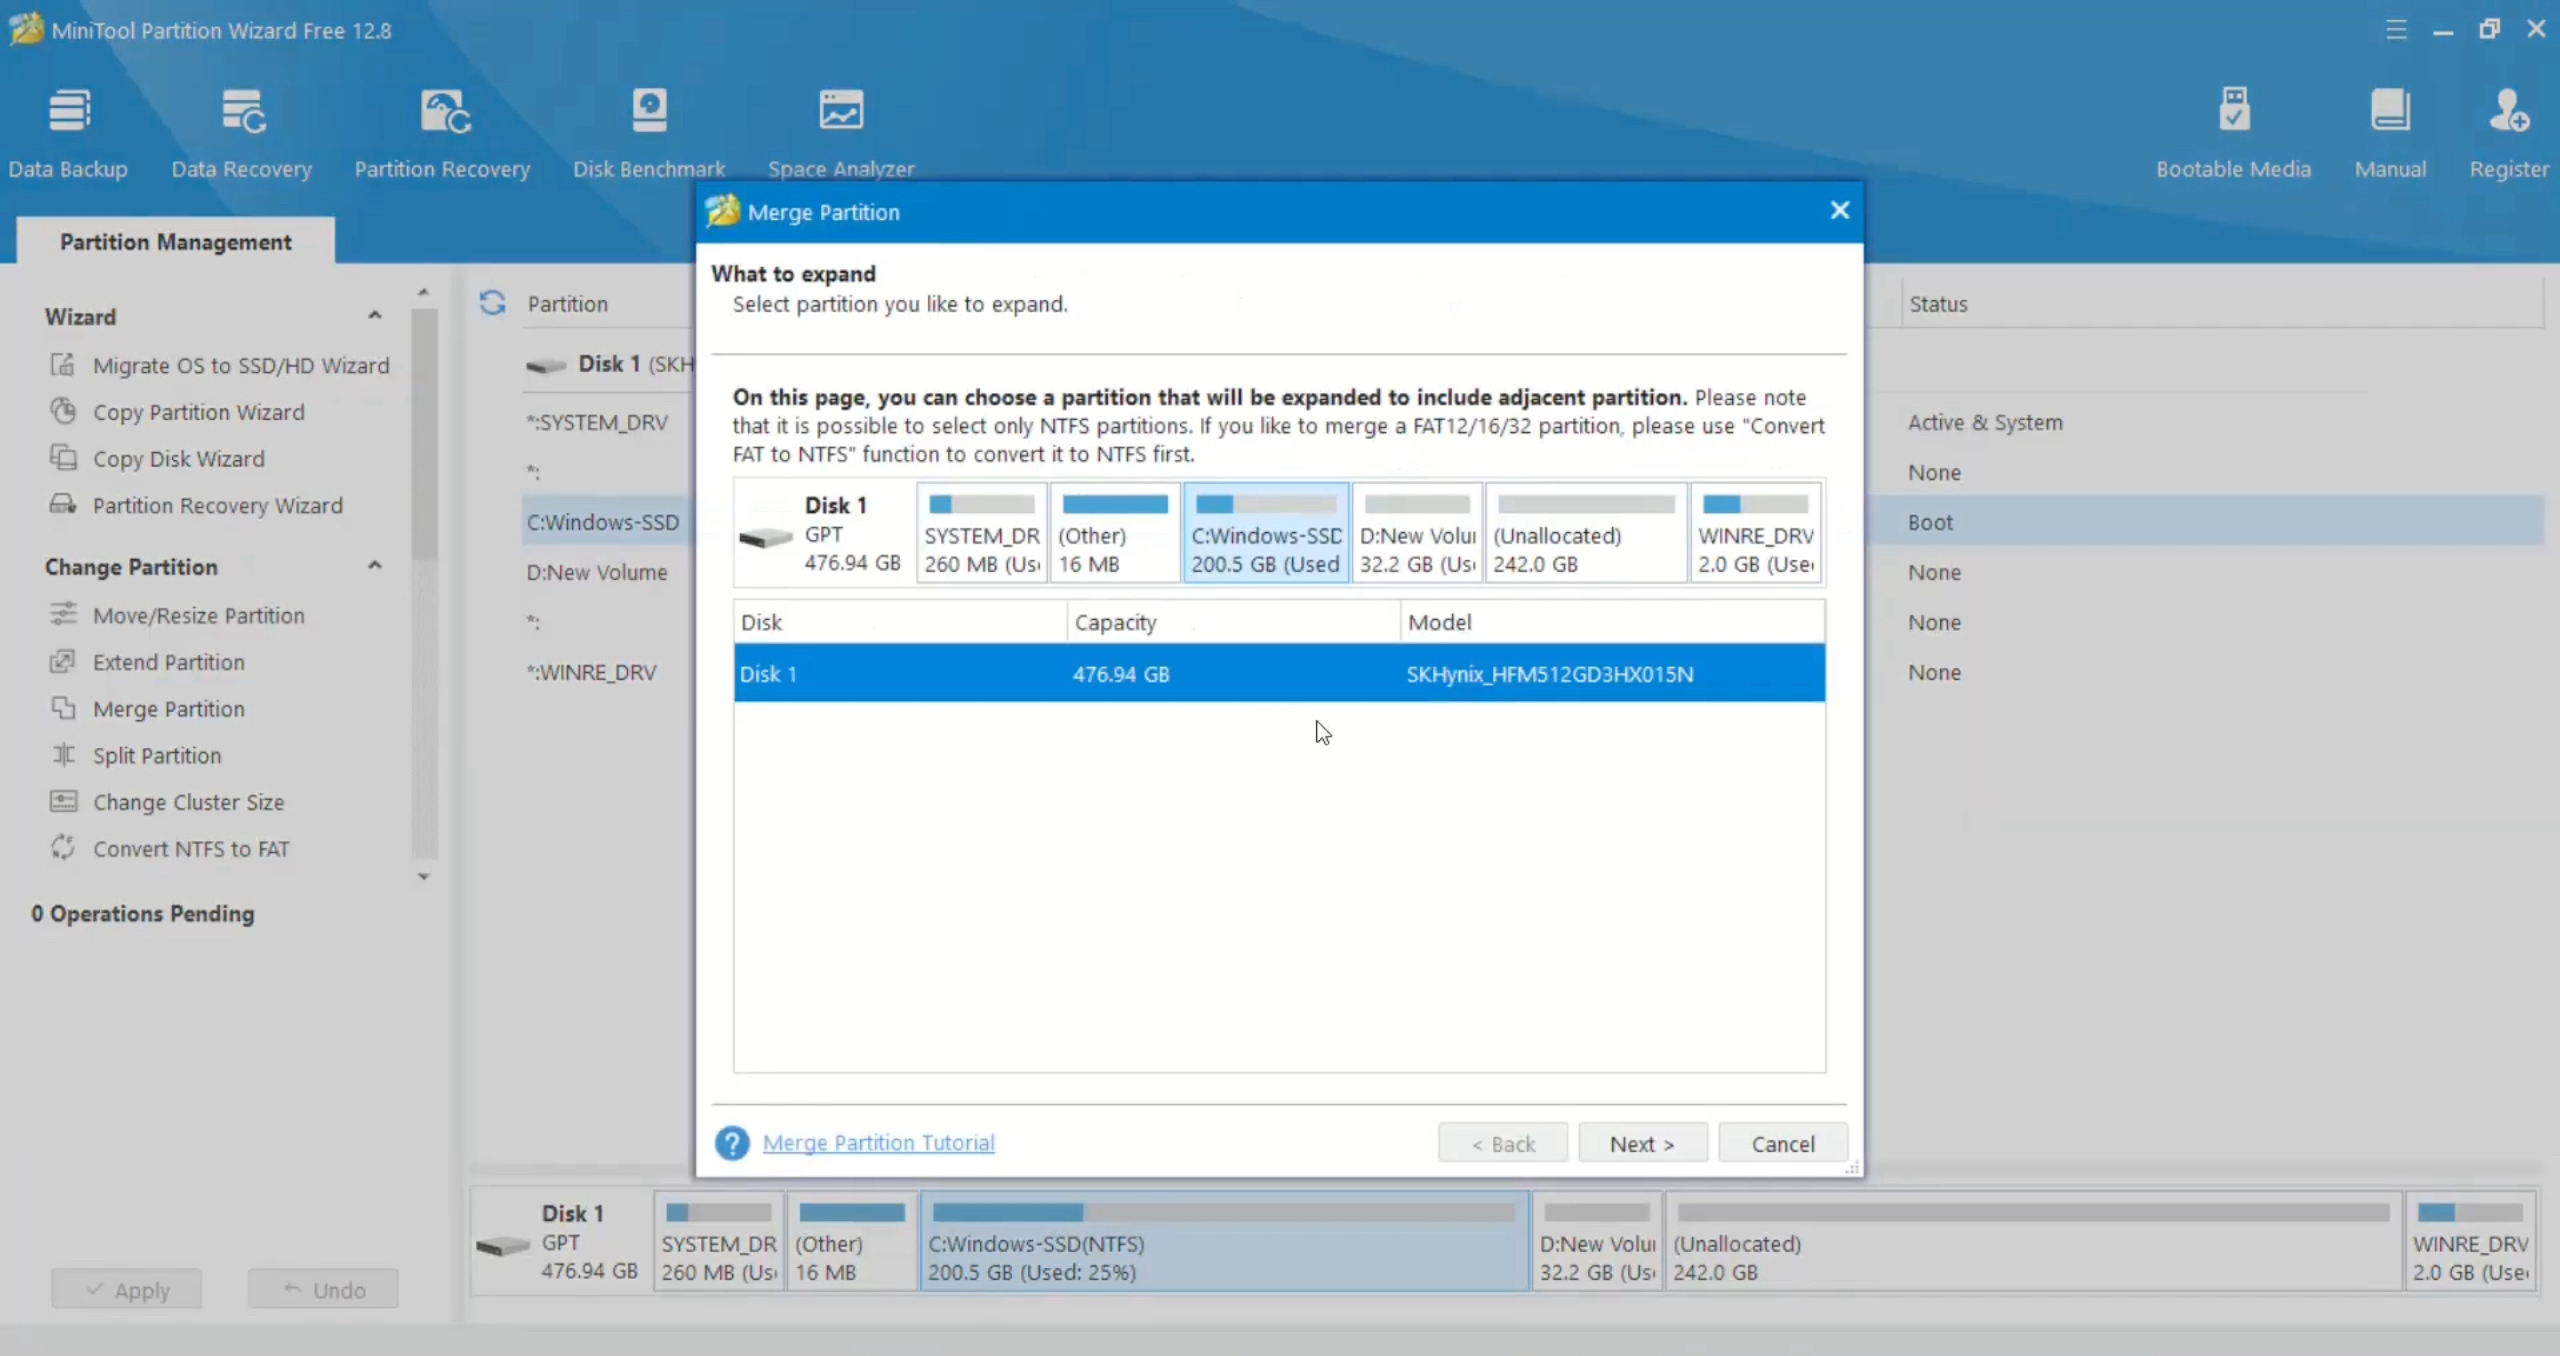Open the hamburger menu in title bar
The width and height of the screenshot is (2560, 1356).
click(x=2395, y=30)
